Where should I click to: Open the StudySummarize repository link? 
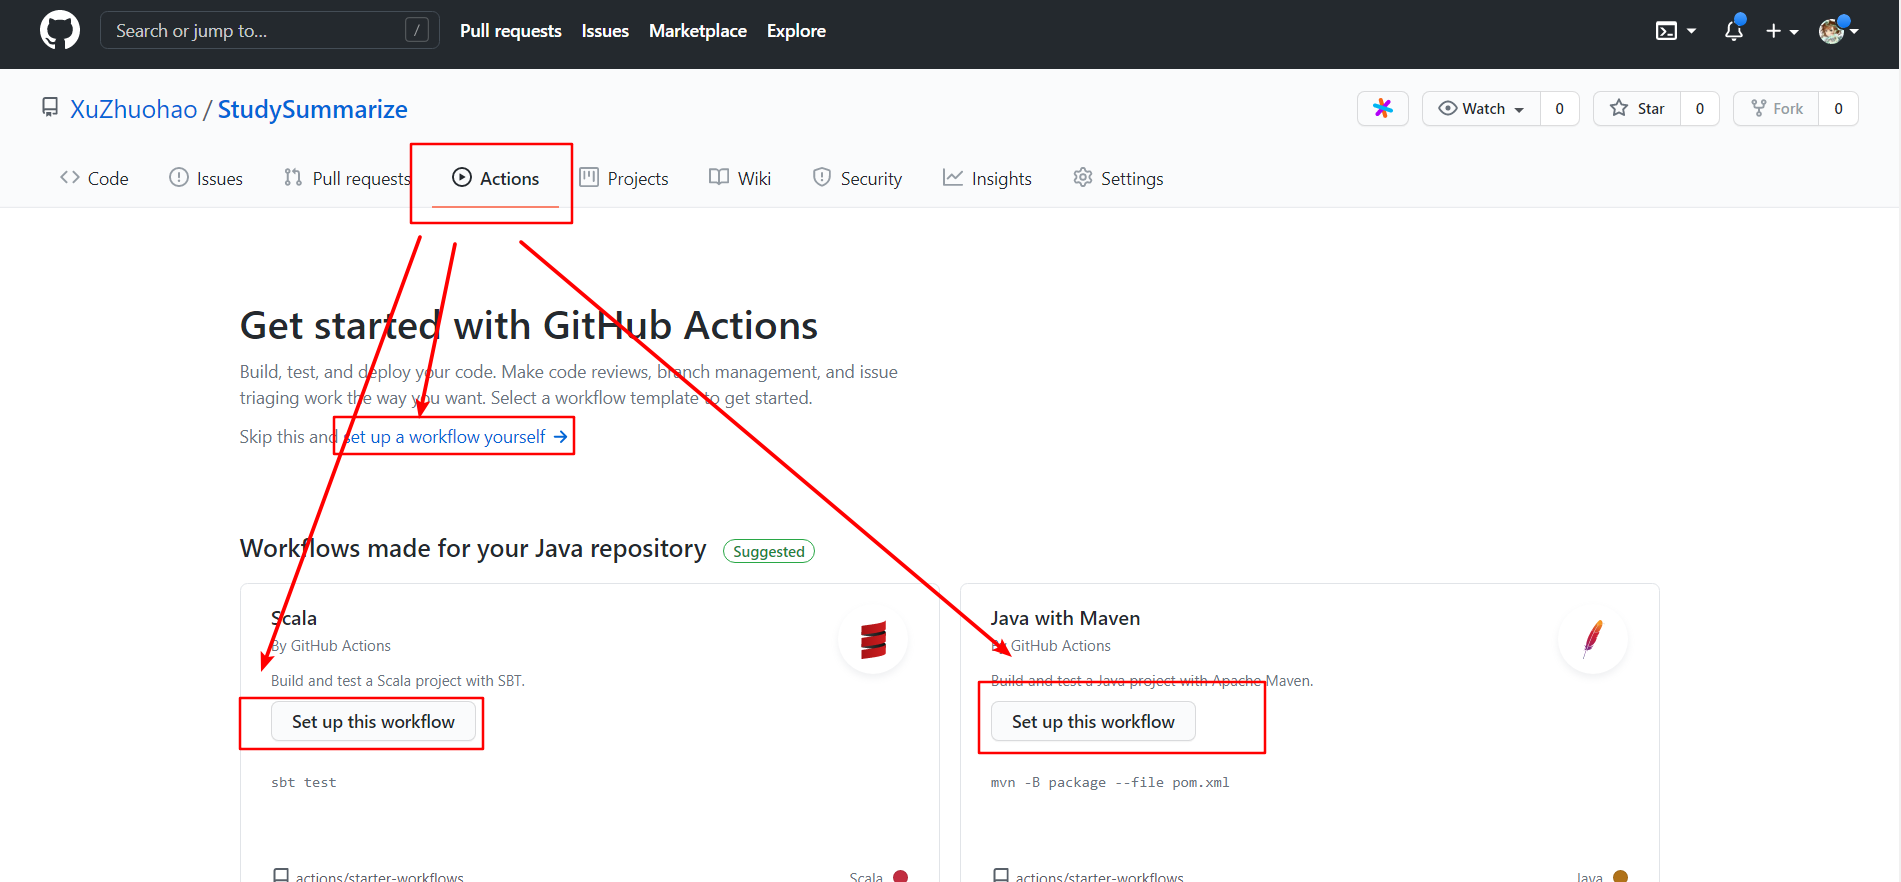coord(312,109)
